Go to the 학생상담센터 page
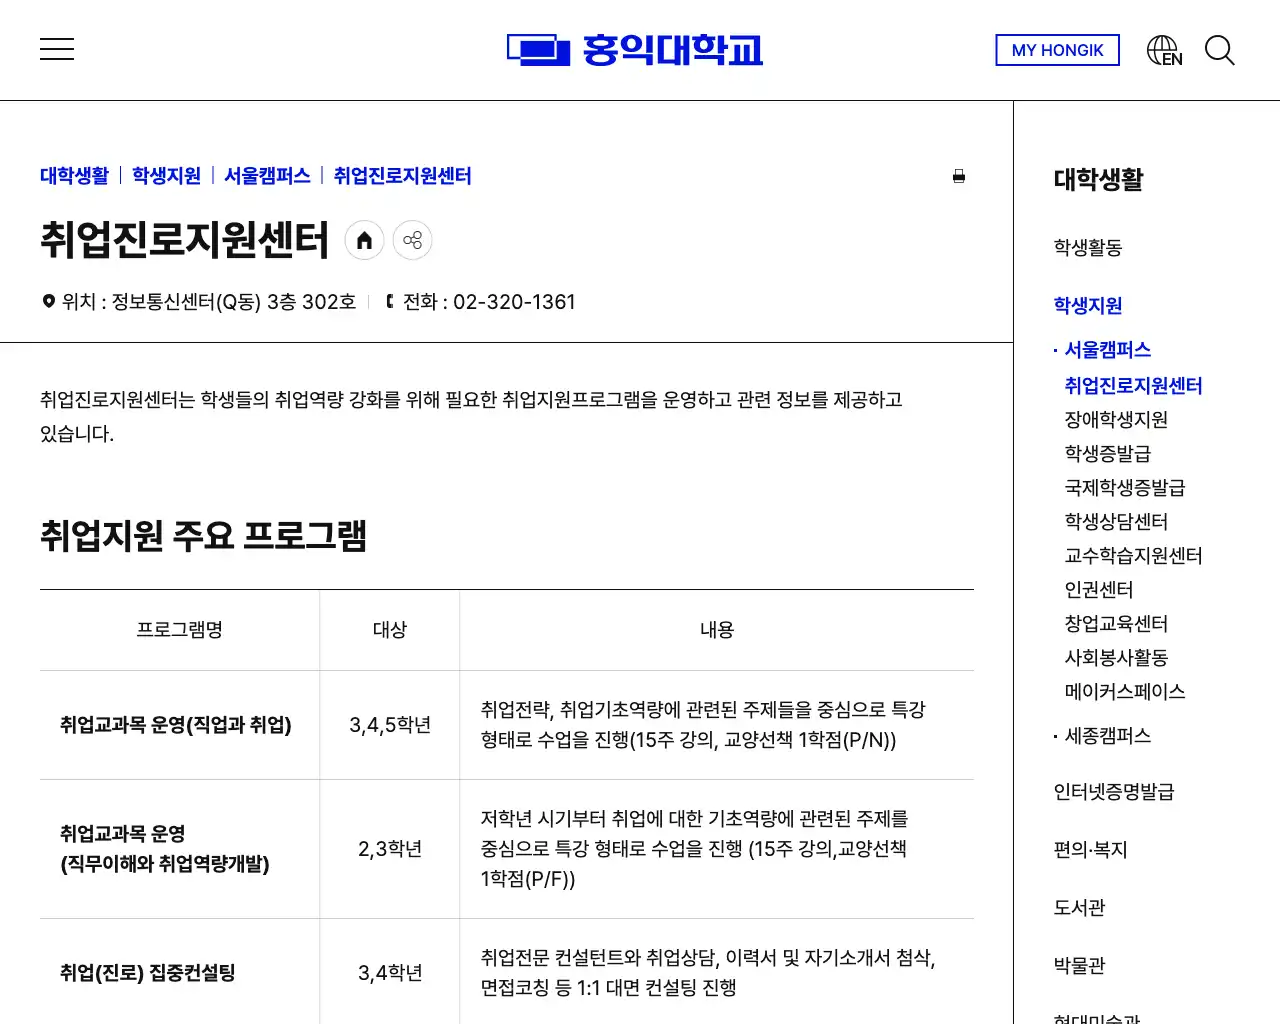Image resolution: width=1280 pixels, height=1024 pixels. [x=1115, y=521]
